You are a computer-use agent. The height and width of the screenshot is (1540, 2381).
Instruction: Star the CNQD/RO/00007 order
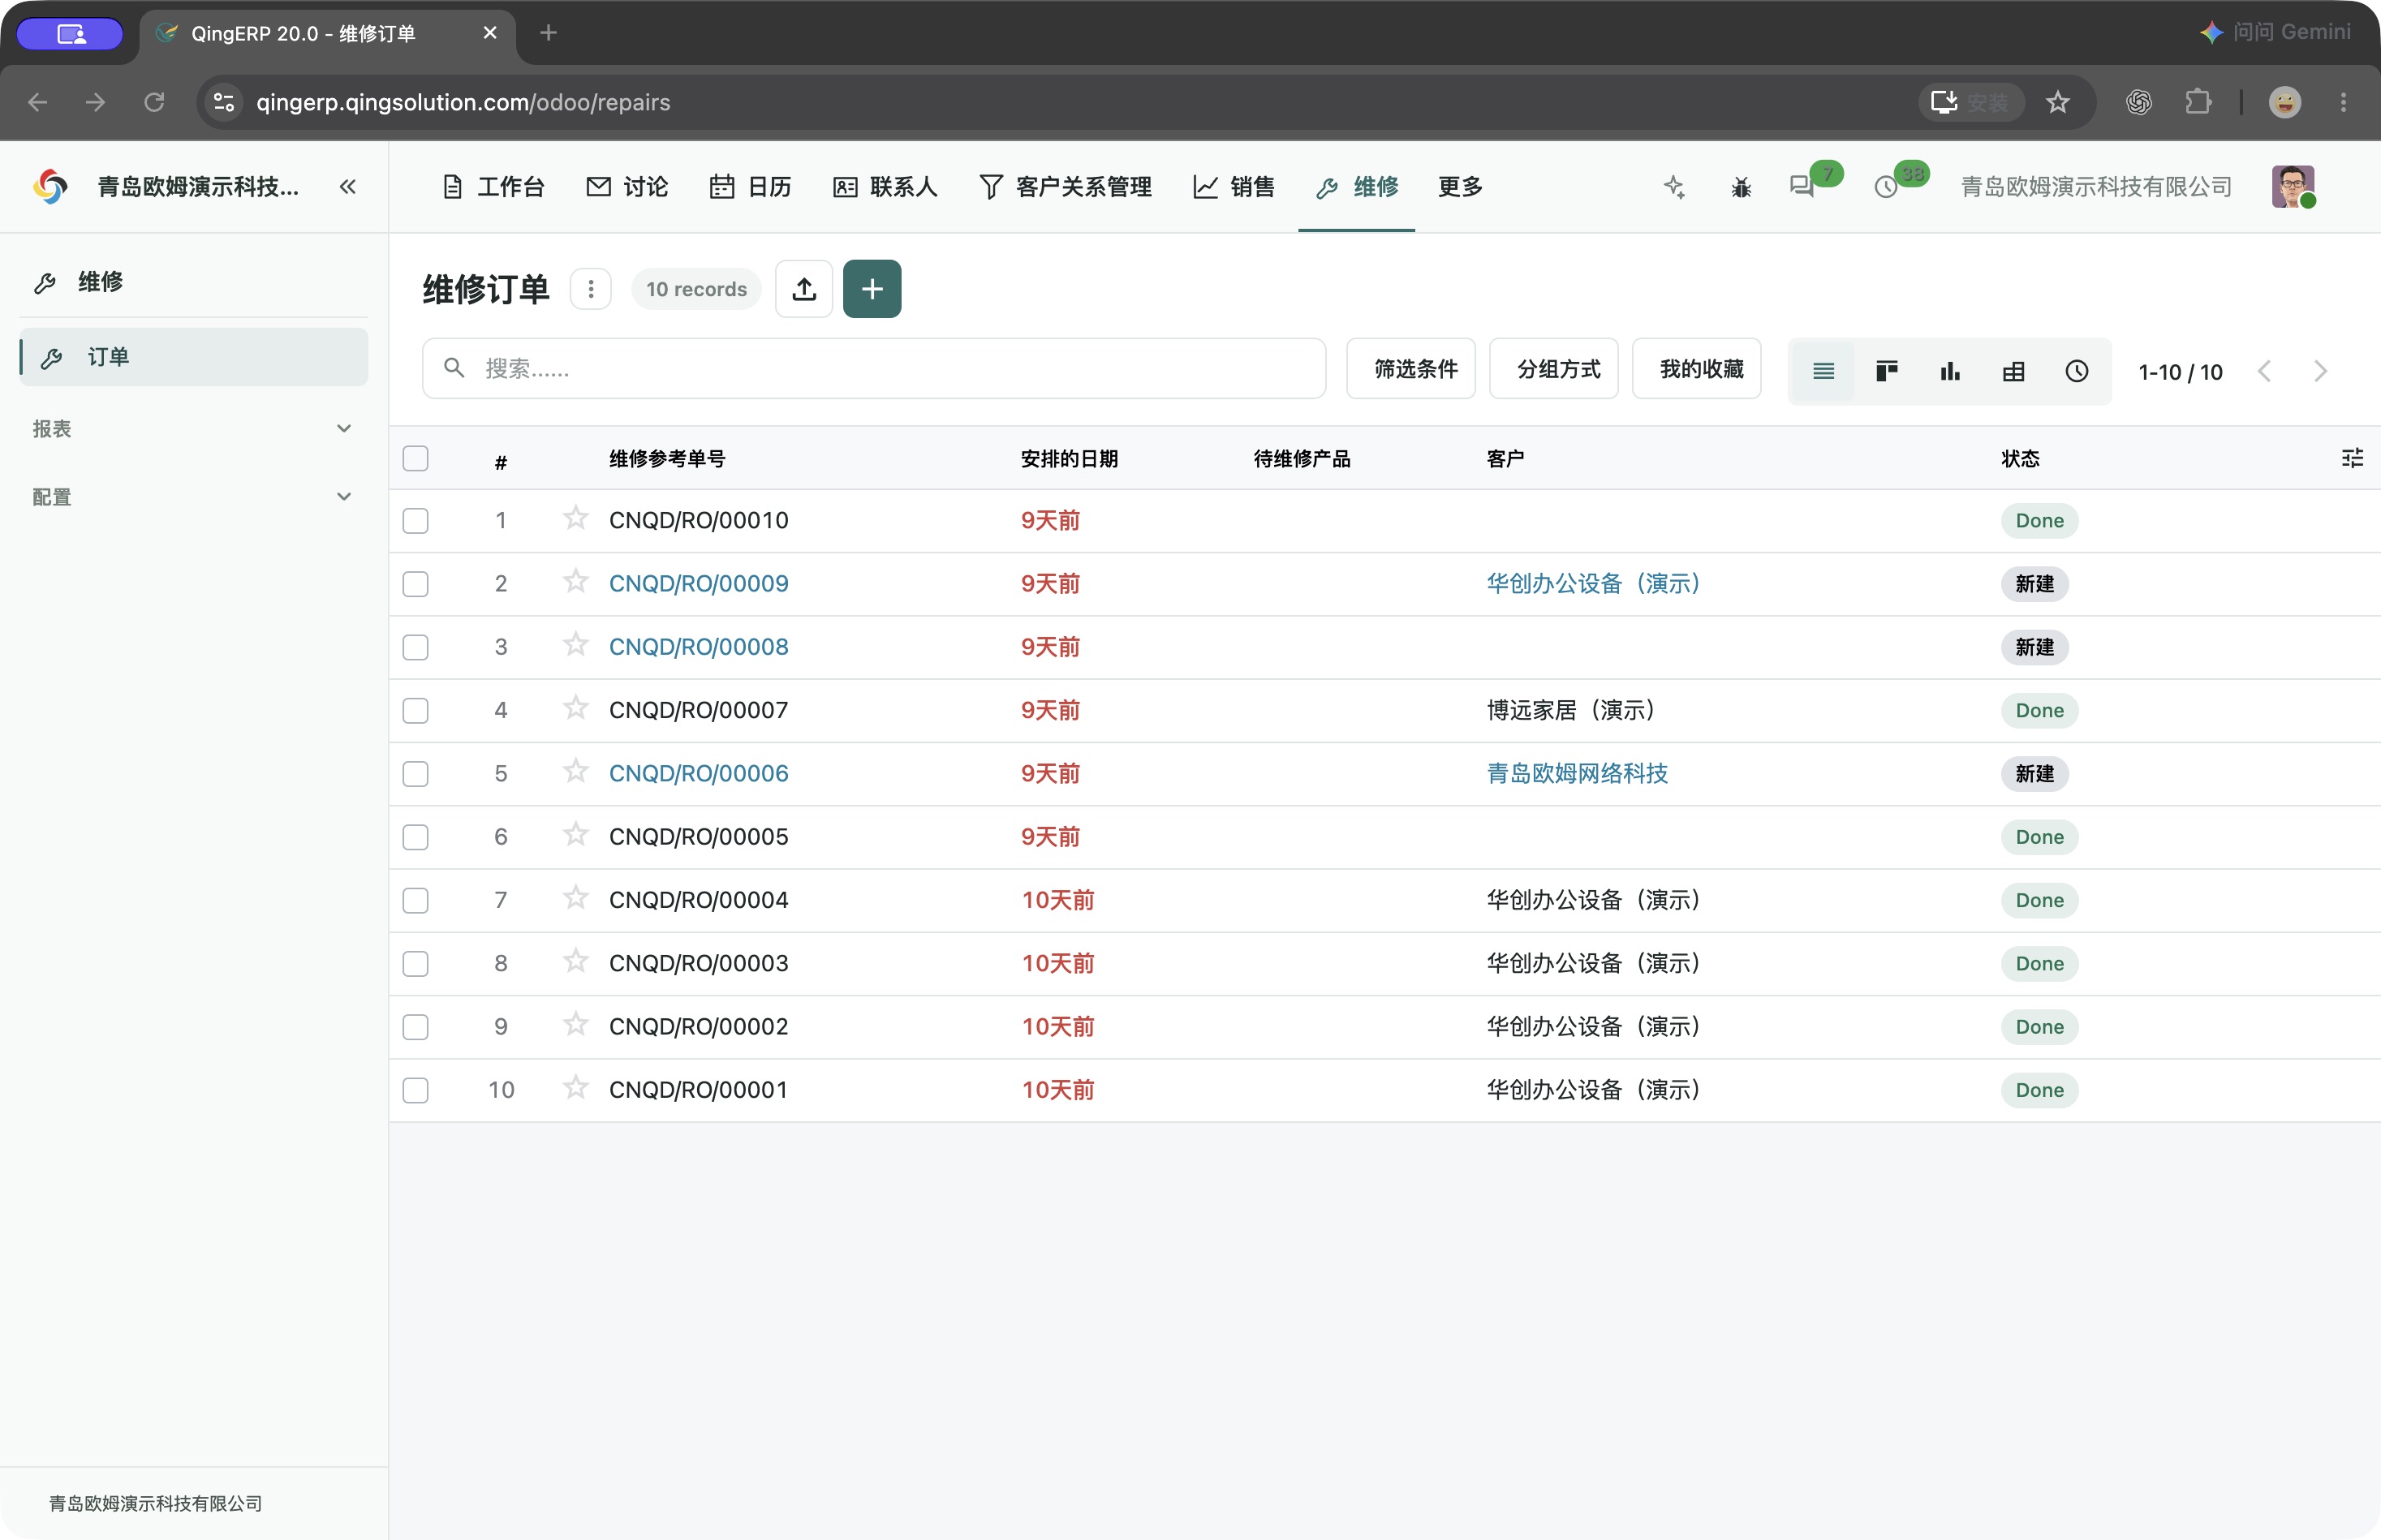pyautogui.click(x=575, y=708)
